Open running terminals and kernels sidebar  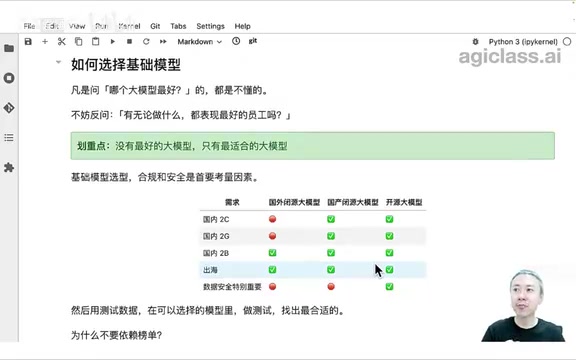9,78
